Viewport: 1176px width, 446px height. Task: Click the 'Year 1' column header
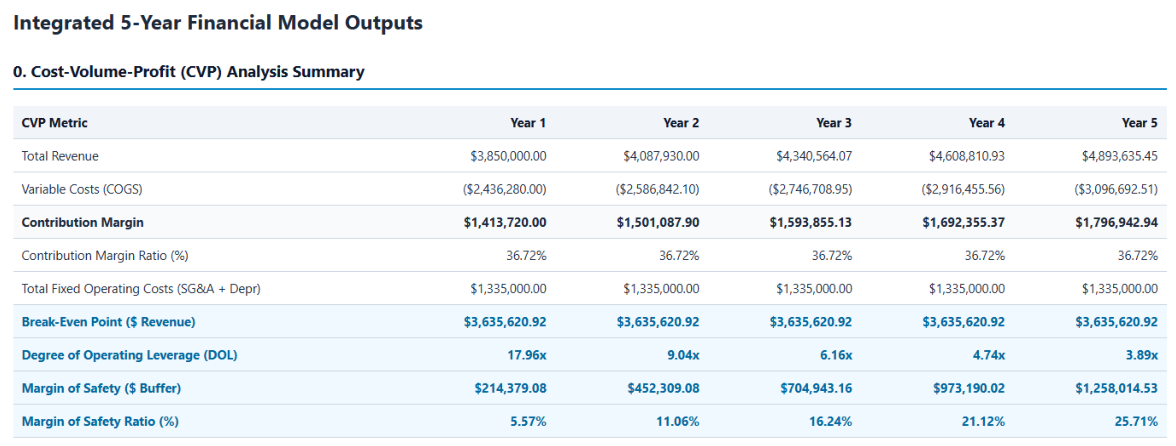pyautogui.click(x=528, y=123)
